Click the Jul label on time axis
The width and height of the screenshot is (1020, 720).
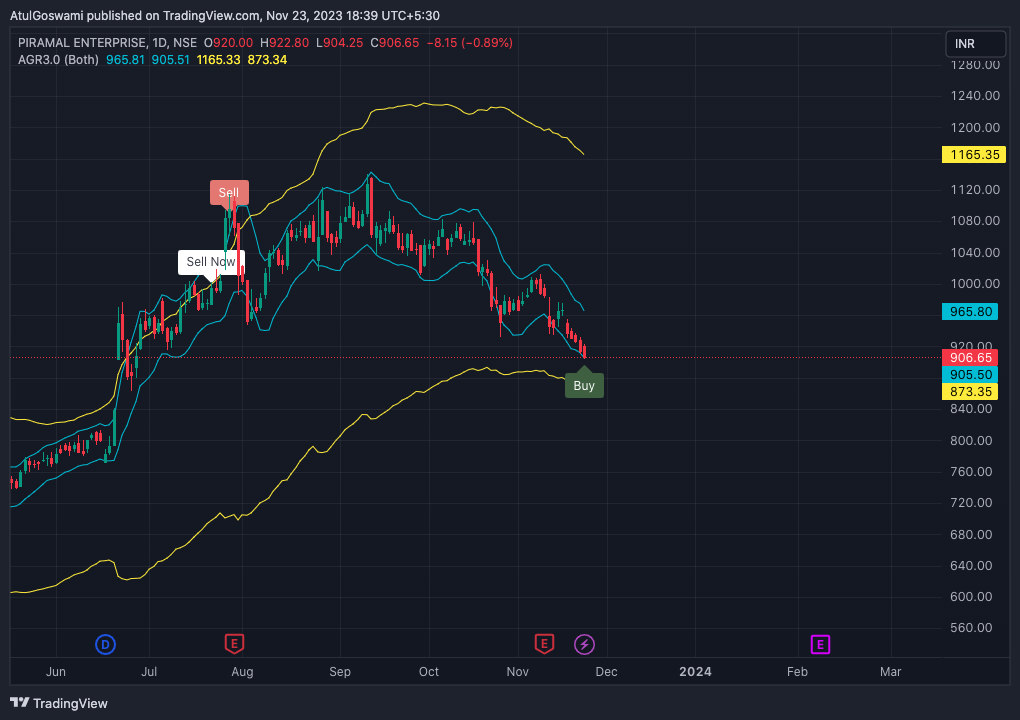click(149, 672)
